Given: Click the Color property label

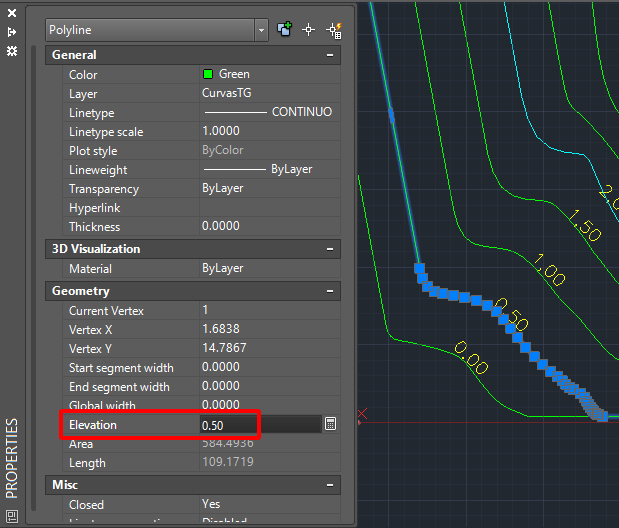Looking at the screenshot, I should tap(83, 75).
